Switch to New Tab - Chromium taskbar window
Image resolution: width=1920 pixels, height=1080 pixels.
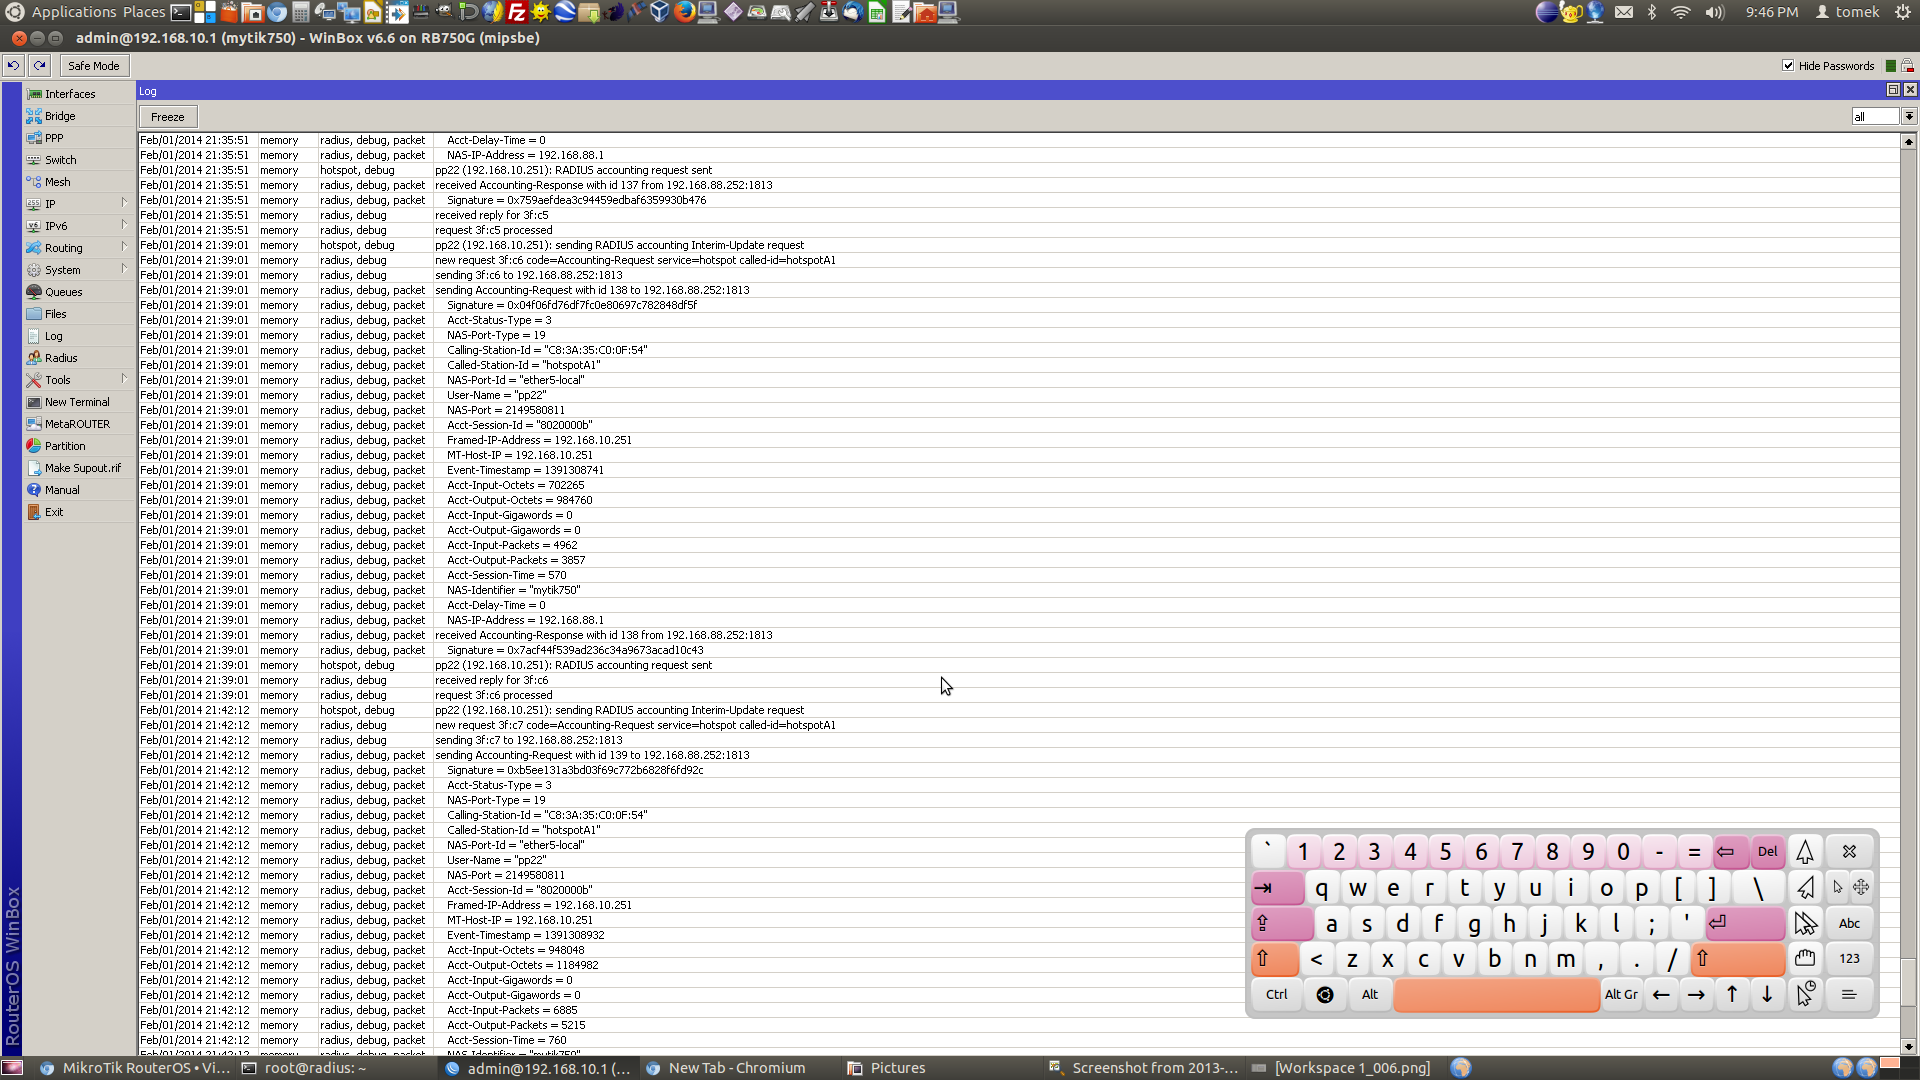[x=735, y=1068]
